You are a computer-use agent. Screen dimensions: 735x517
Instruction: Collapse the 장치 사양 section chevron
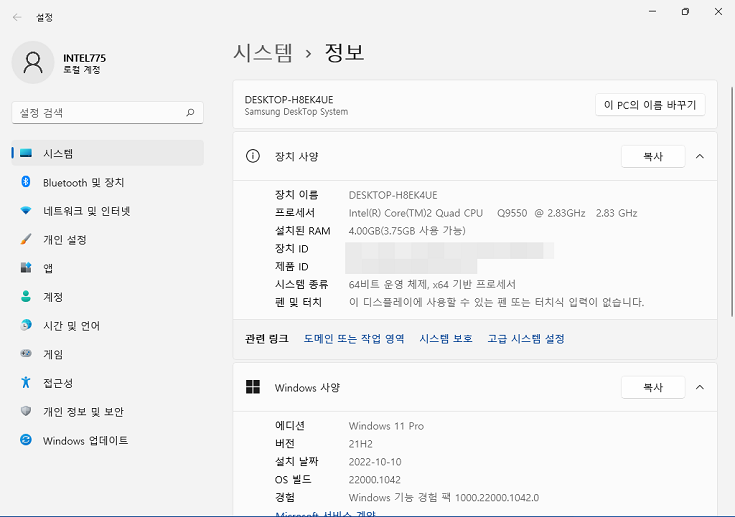coord(700,156)
